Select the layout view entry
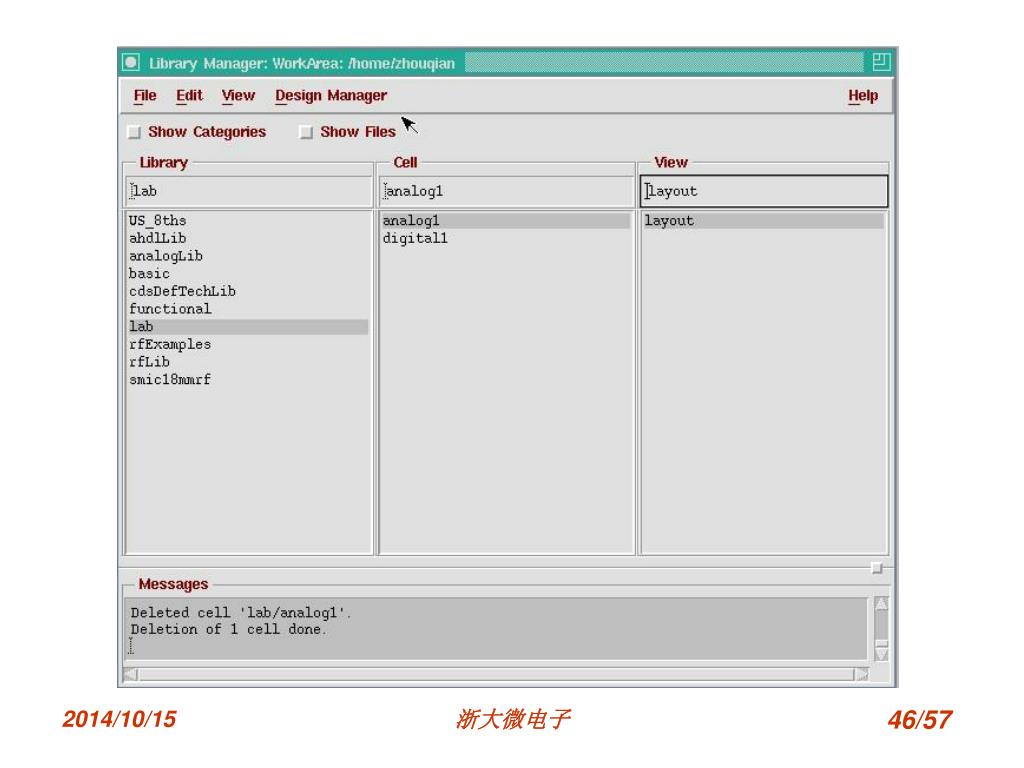Screen dimensions: 1024x768 pos(669,221)
